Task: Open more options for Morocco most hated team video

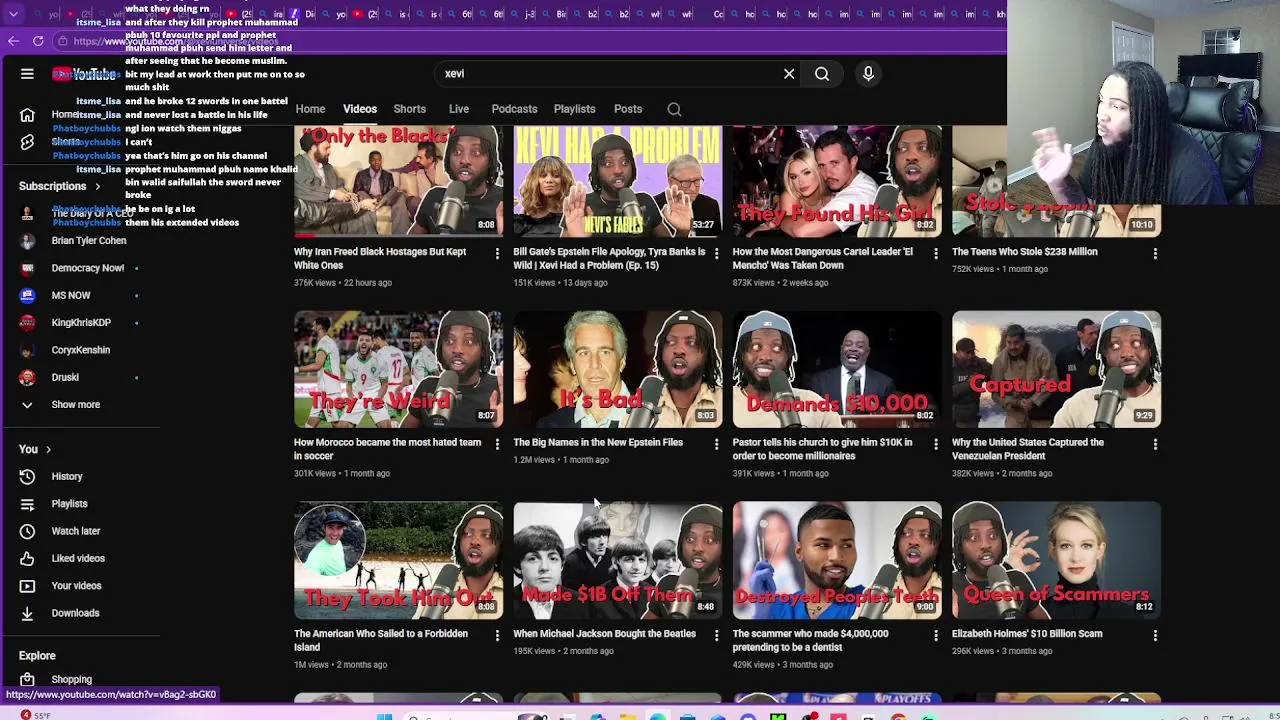Action: [497, 444]
